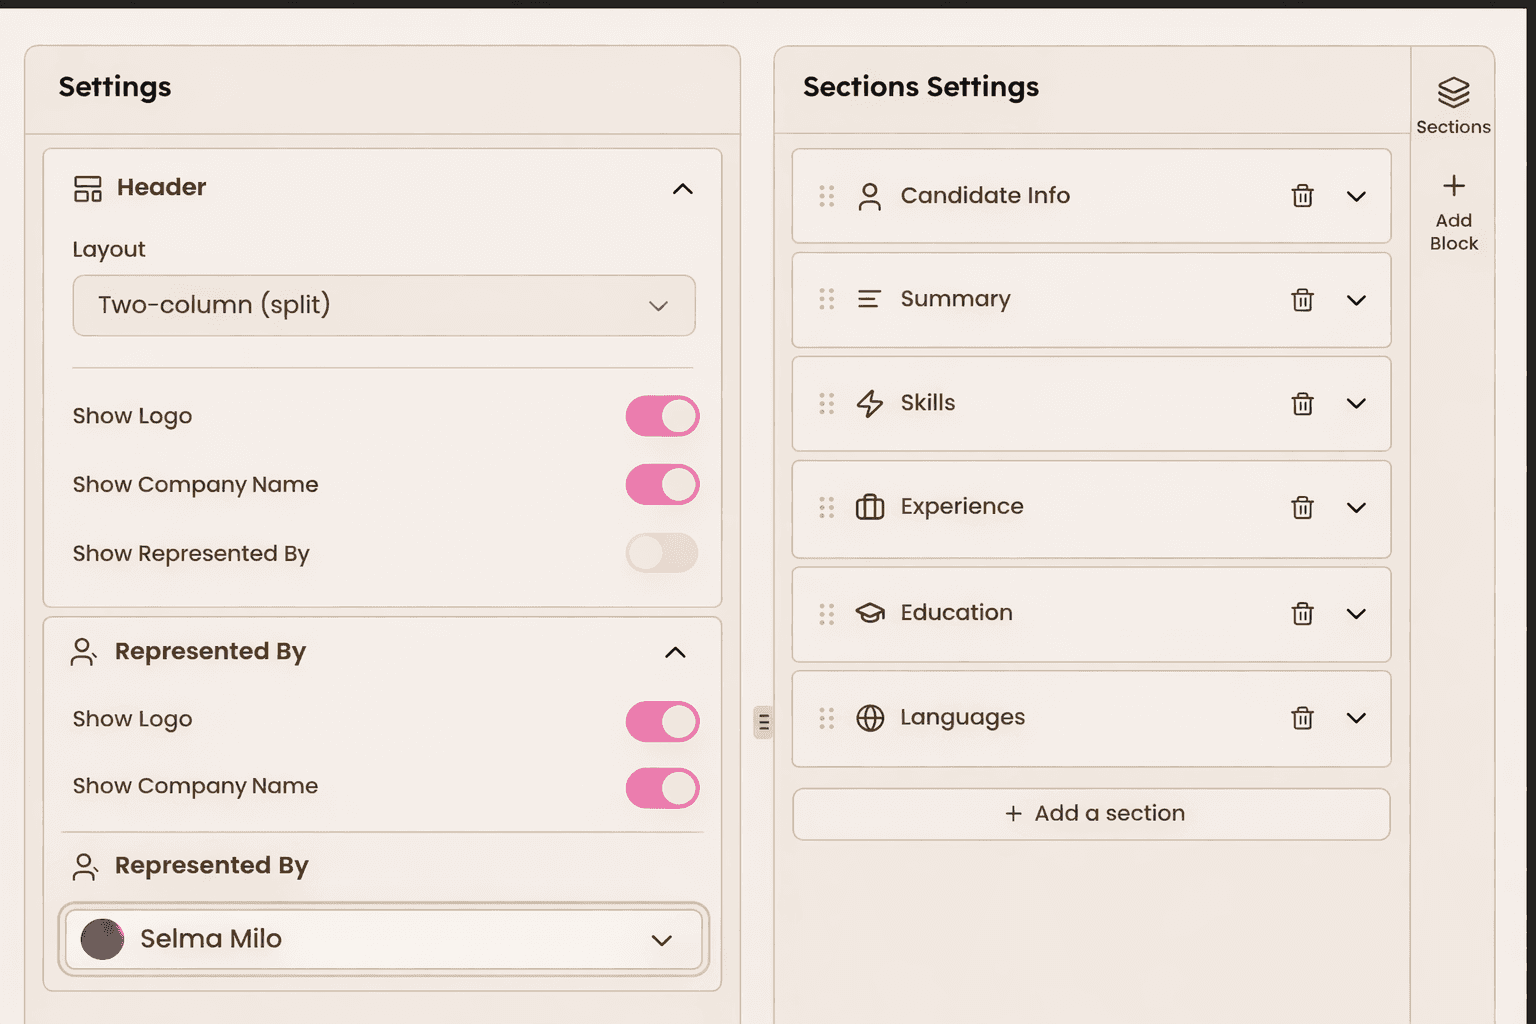Click the Skills lightning bolt icon
Viewport: 1536px width, 1024px height.
pyautogui.click(x=870, y=403)
